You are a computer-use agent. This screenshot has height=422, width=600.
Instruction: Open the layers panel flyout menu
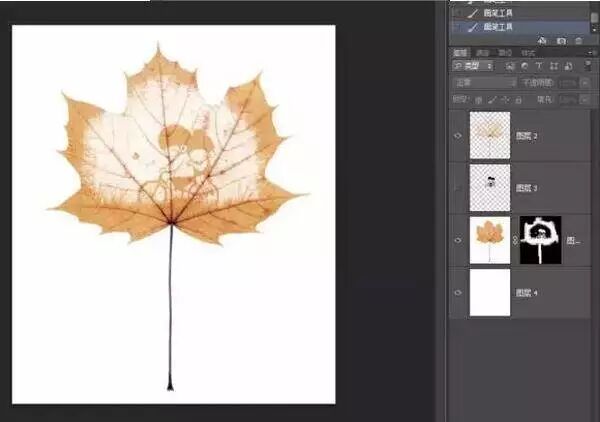(x=592, y=52)
